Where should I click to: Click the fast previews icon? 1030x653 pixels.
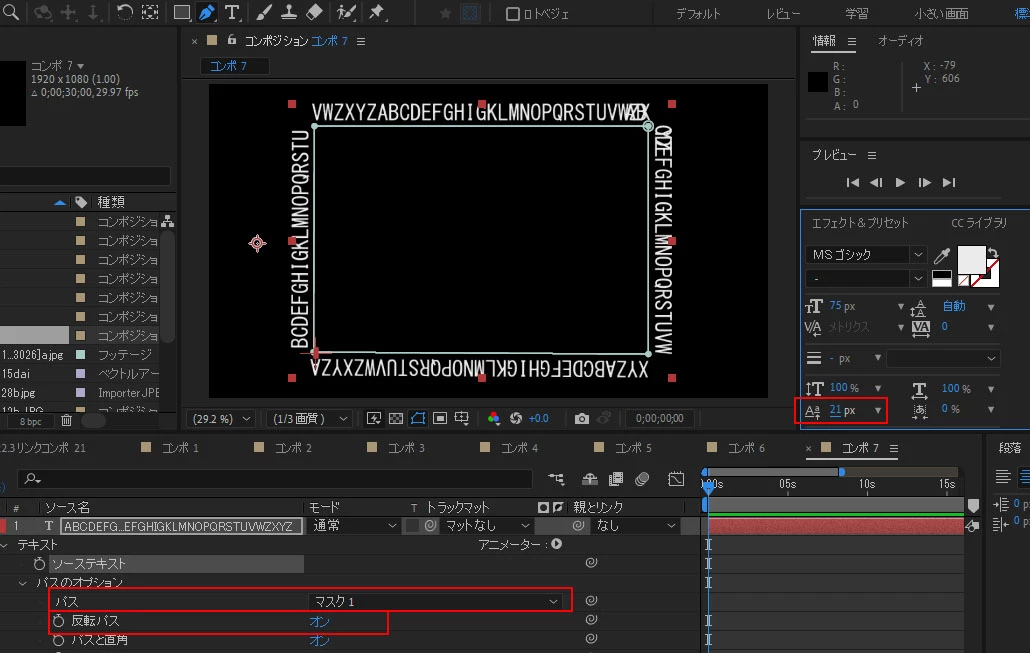point(374,418)
